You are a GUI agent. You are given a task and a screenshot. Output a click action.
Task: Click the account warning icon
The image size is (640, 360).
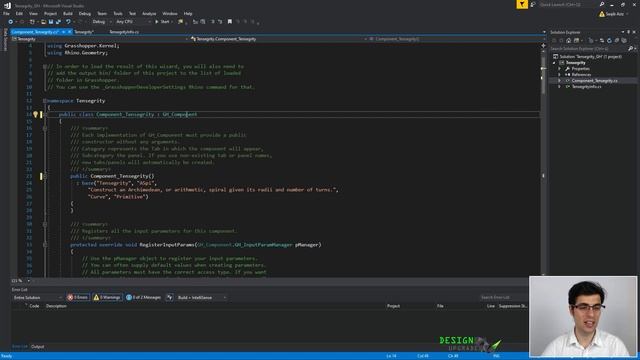602,14
